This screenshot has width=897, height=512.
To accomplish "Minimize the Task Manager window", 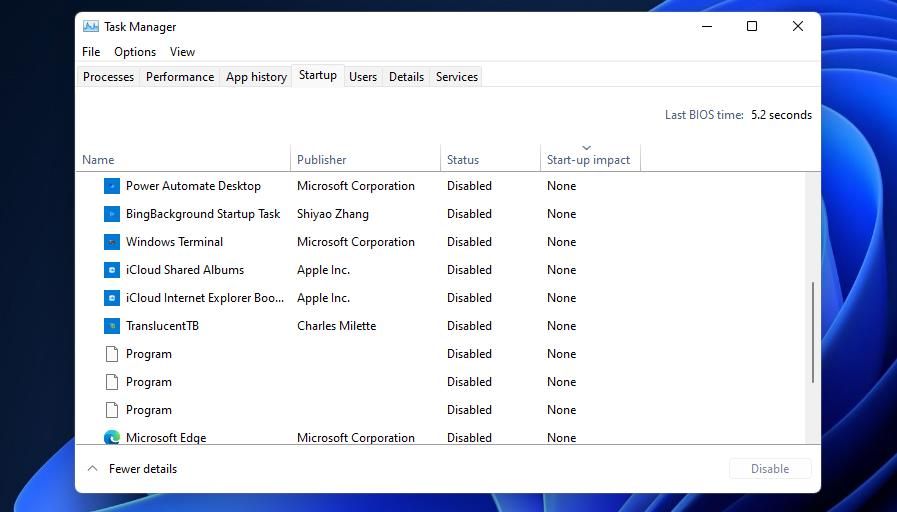I will (x=707, y=26).
